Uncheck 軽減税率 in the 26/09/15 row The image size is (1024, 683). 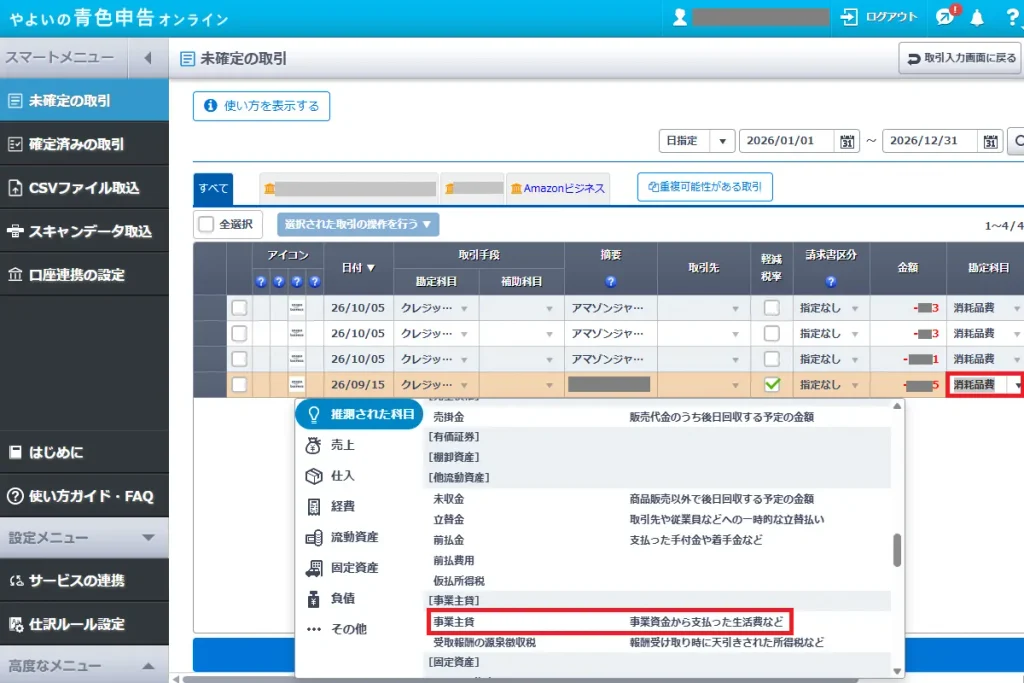pyautogui.click(x=772, y=384)
